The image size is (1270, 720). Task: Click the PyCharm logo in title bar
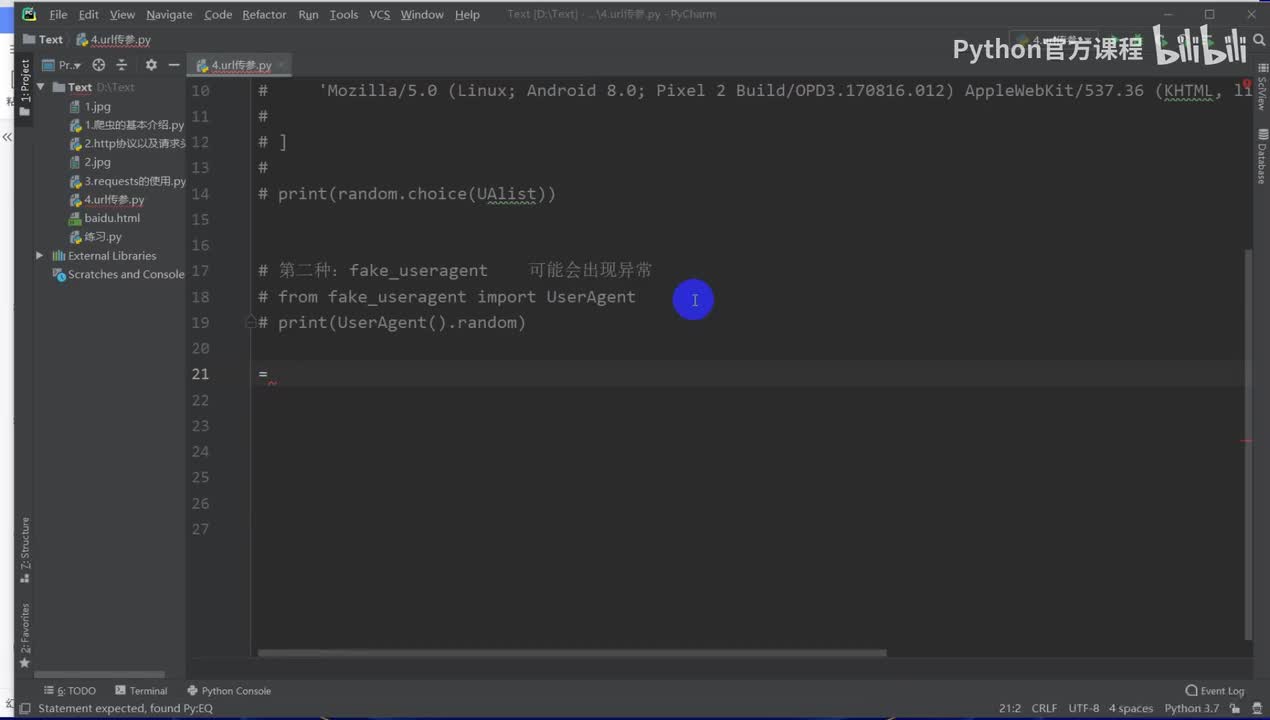tap(28, 14)
